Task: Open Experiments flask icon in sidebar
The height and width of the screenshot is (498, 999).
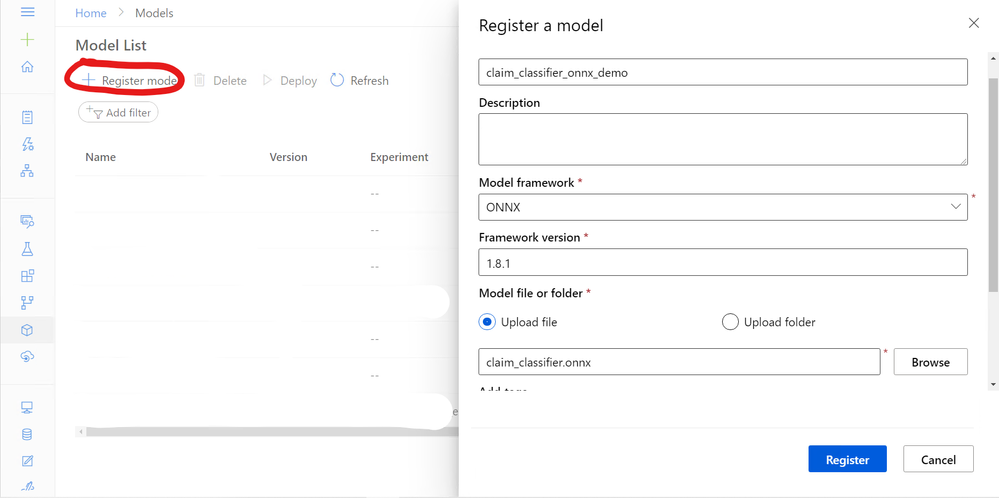Action: click(27, 248)
